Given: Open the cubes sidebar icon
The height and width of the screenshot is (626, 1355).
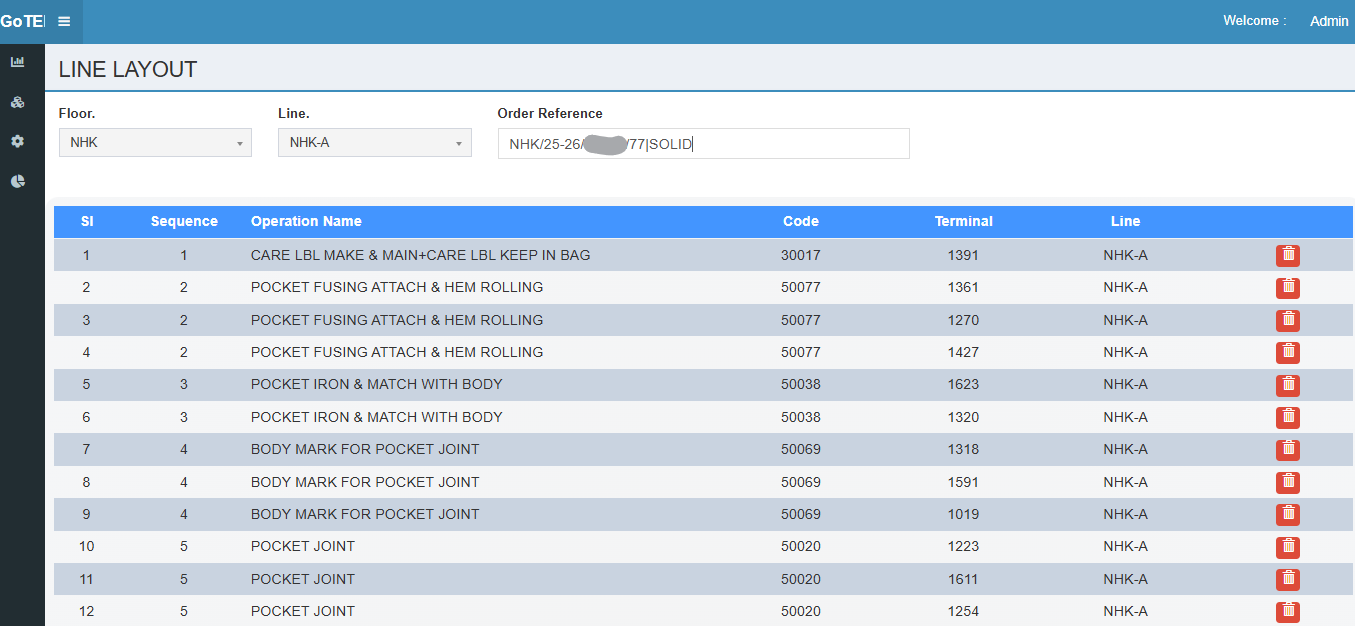Looking at the screenshot, I should coord(17,102).
